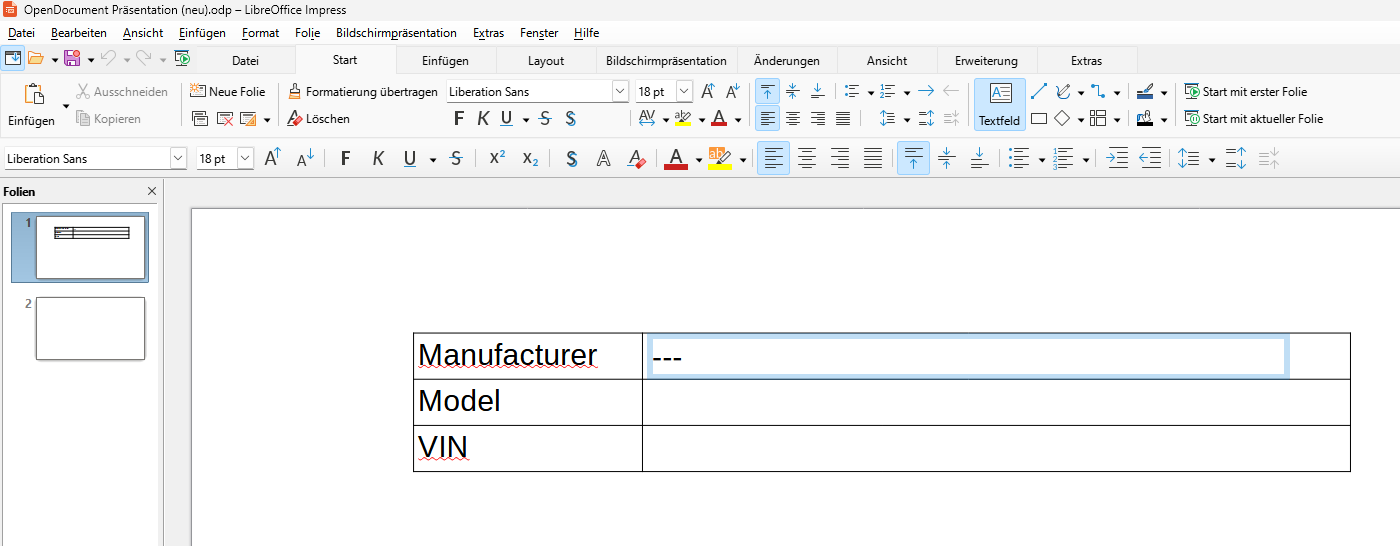Click the duplicate slide icon
1400x546 pixels.
200,119
